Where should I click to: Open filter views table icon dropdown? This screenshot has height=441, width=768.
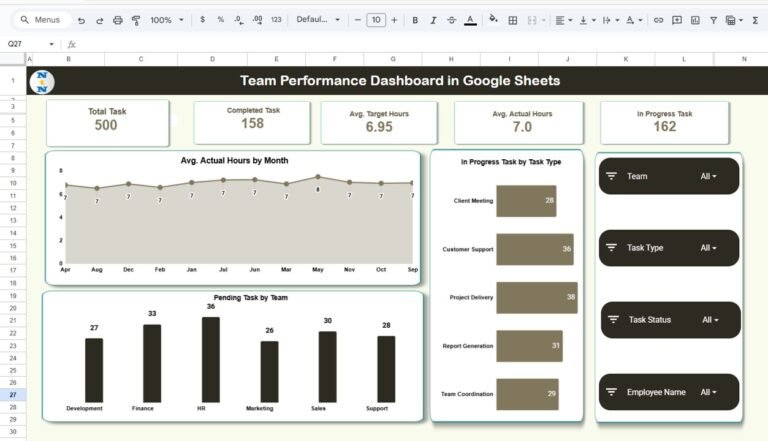point(734,20)
